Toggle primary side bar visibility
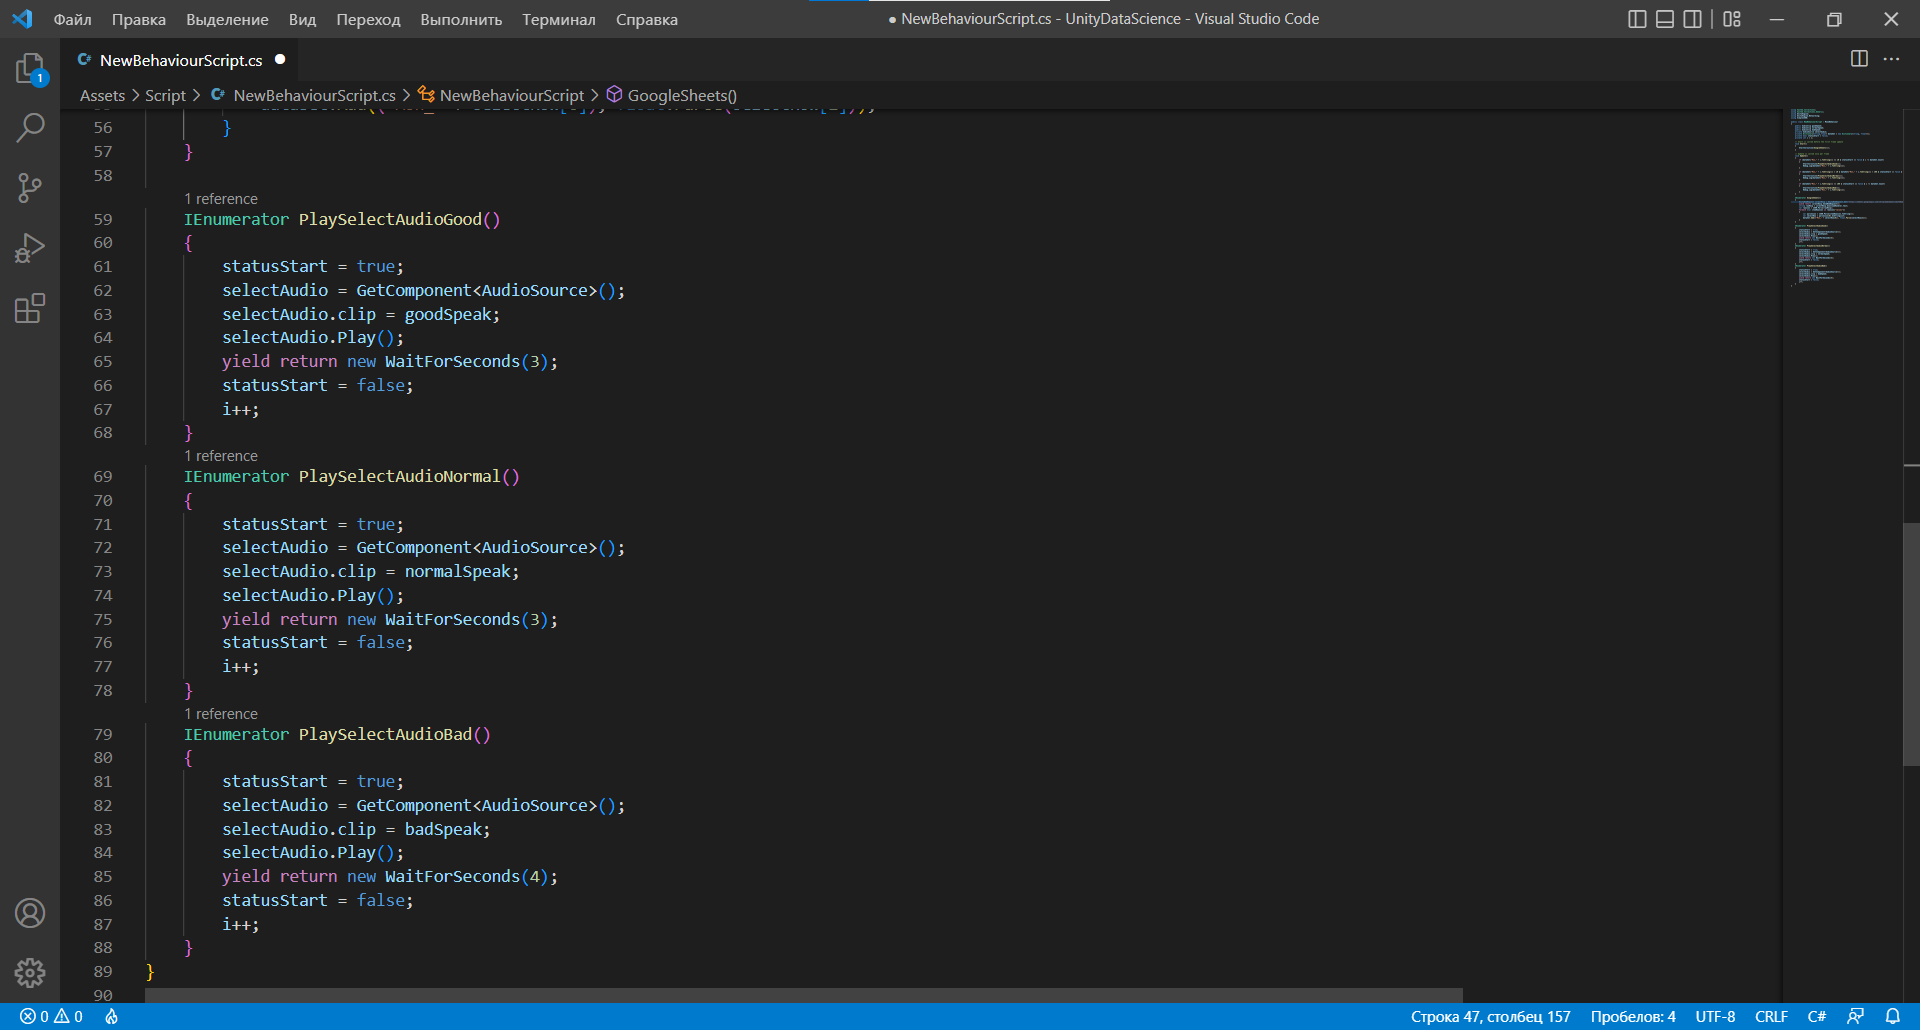This screenshot has height=1030, width=1920. [1637, 19]
